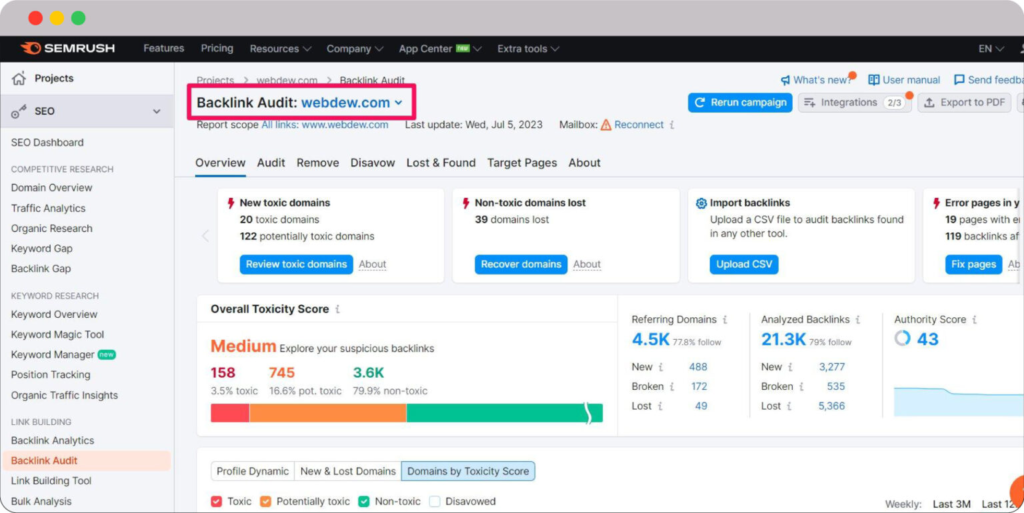Expand the Extra tools menu
The image size is (1024, 513).
(528, 49)
